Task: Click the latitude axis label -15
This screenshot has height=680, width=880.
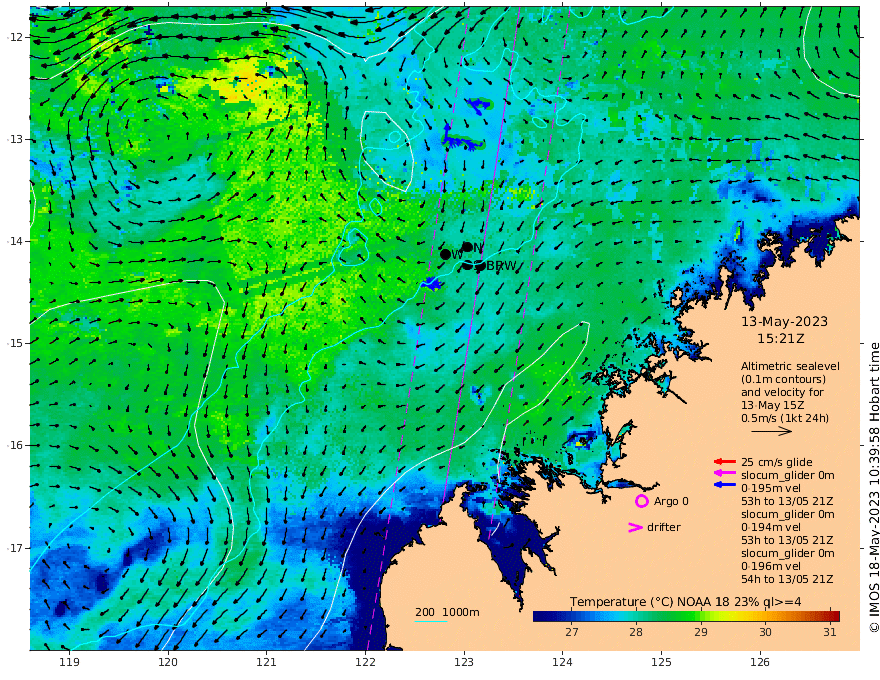Action: coord(15,343)
